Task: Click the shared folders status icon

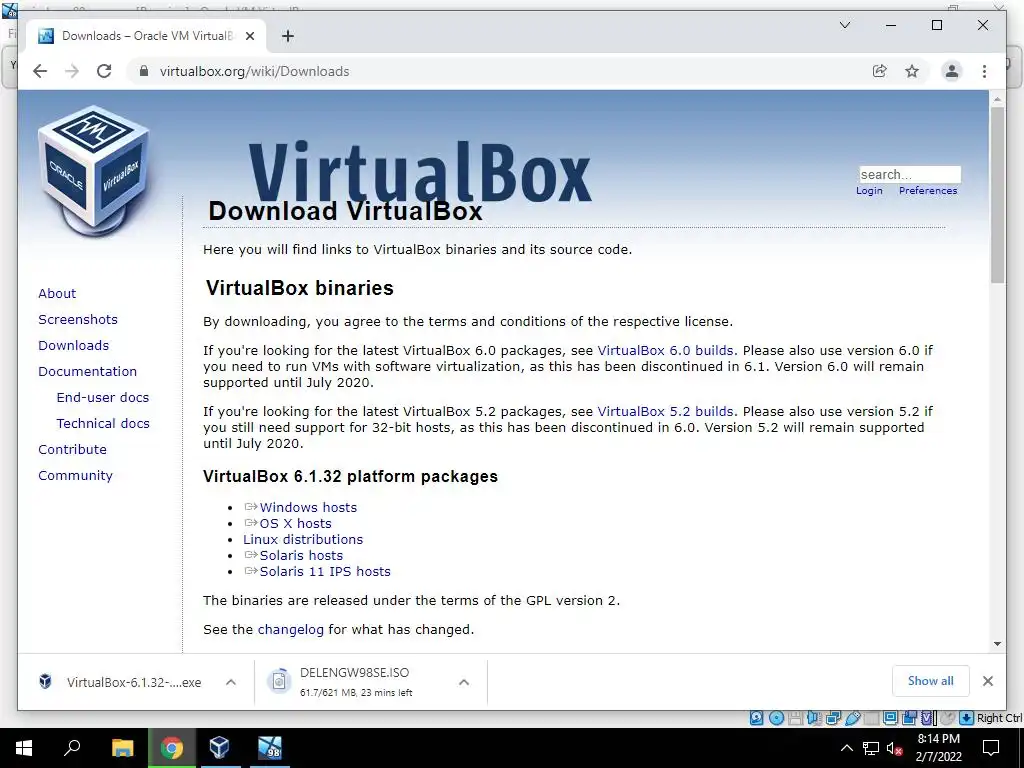Action: coord(871,718)
